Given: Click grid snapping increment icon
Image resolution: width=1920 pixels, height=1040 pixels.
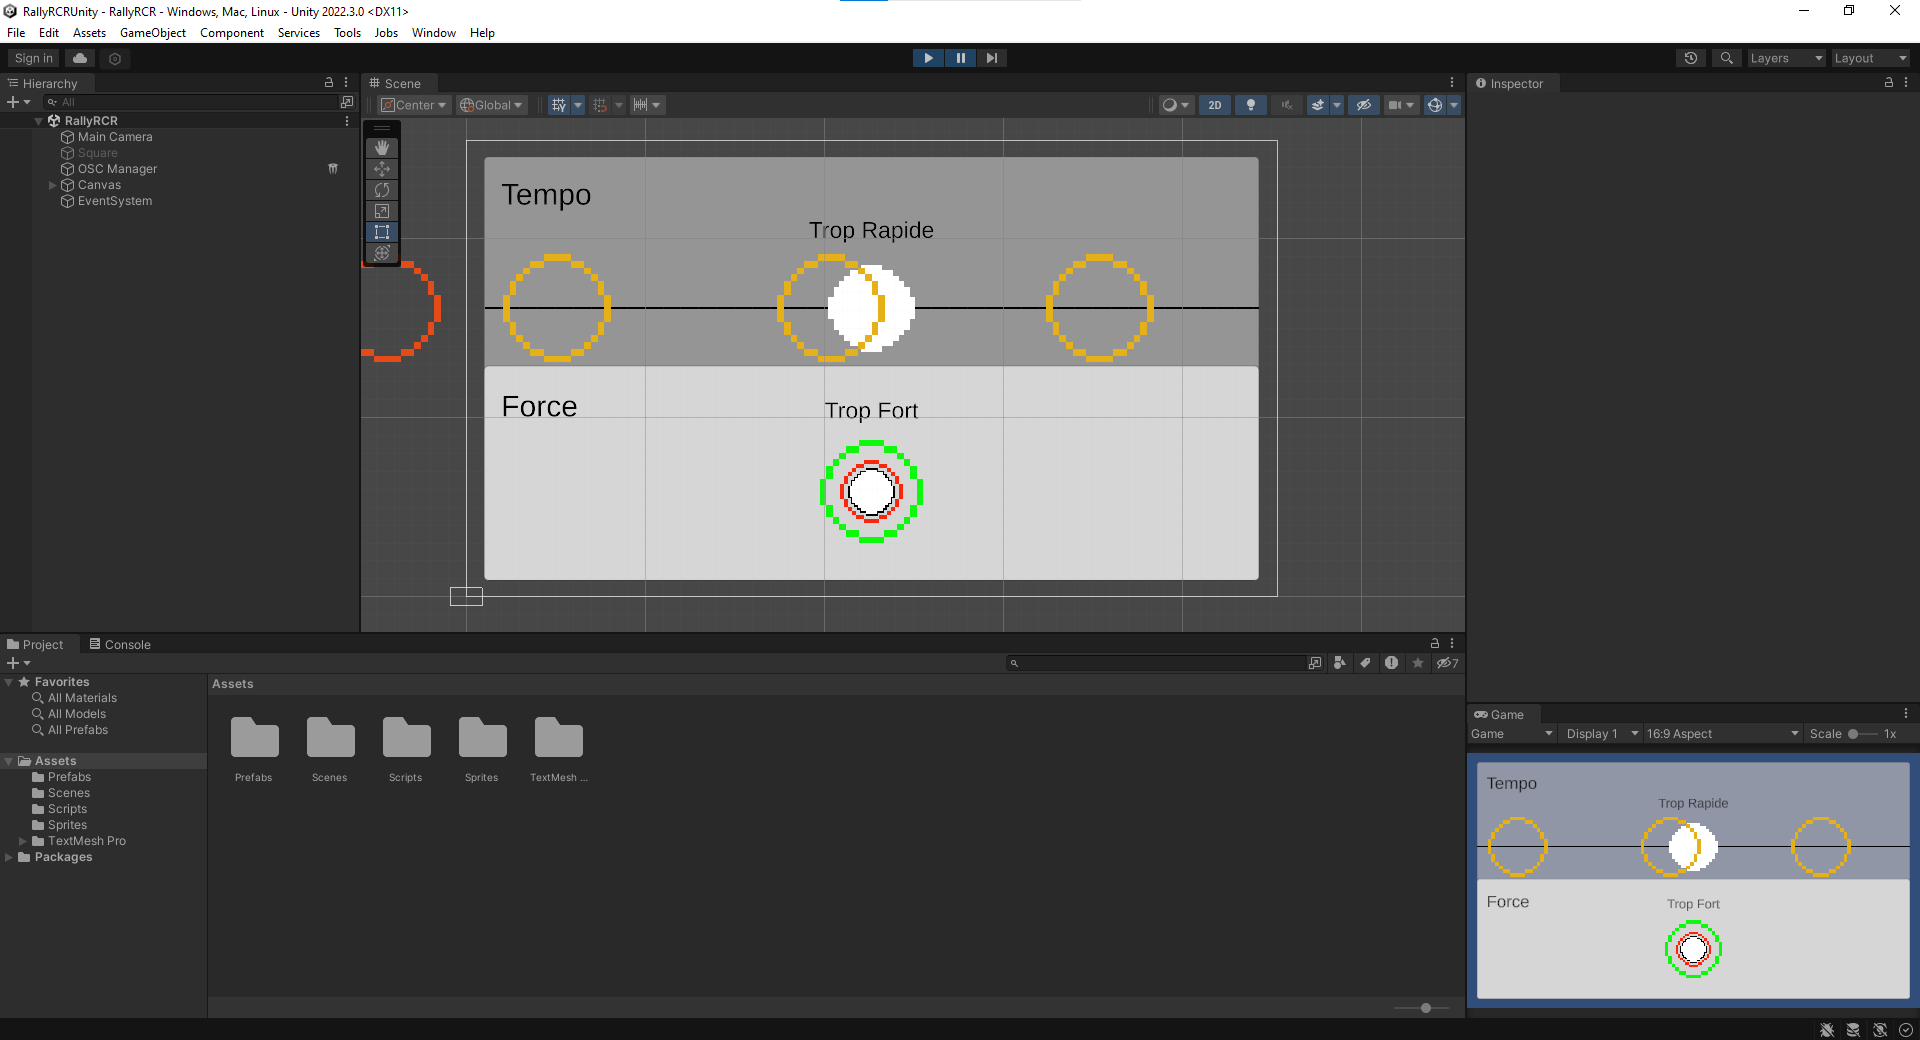Looking at the screenshot, I should pyautogui.click(x=600, y=105).
